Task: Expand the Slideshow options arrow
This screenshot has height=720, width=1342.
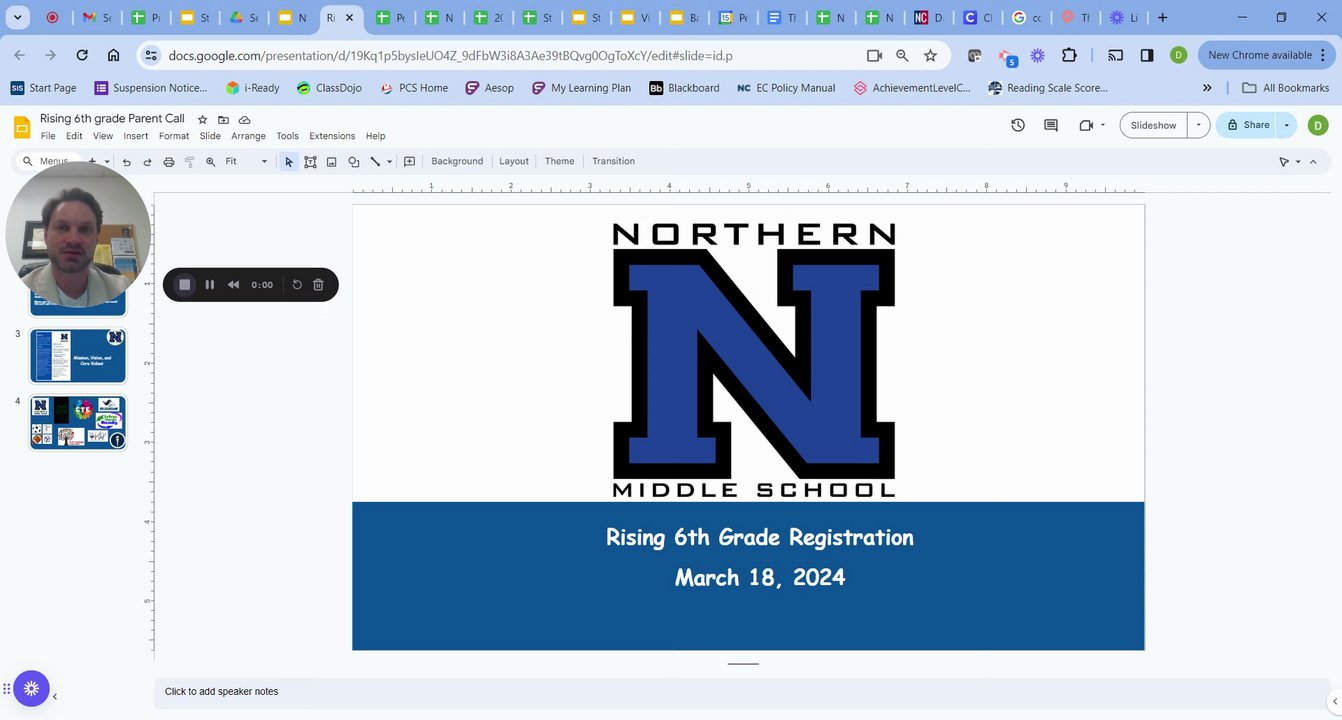Action: click(1199, 125)
